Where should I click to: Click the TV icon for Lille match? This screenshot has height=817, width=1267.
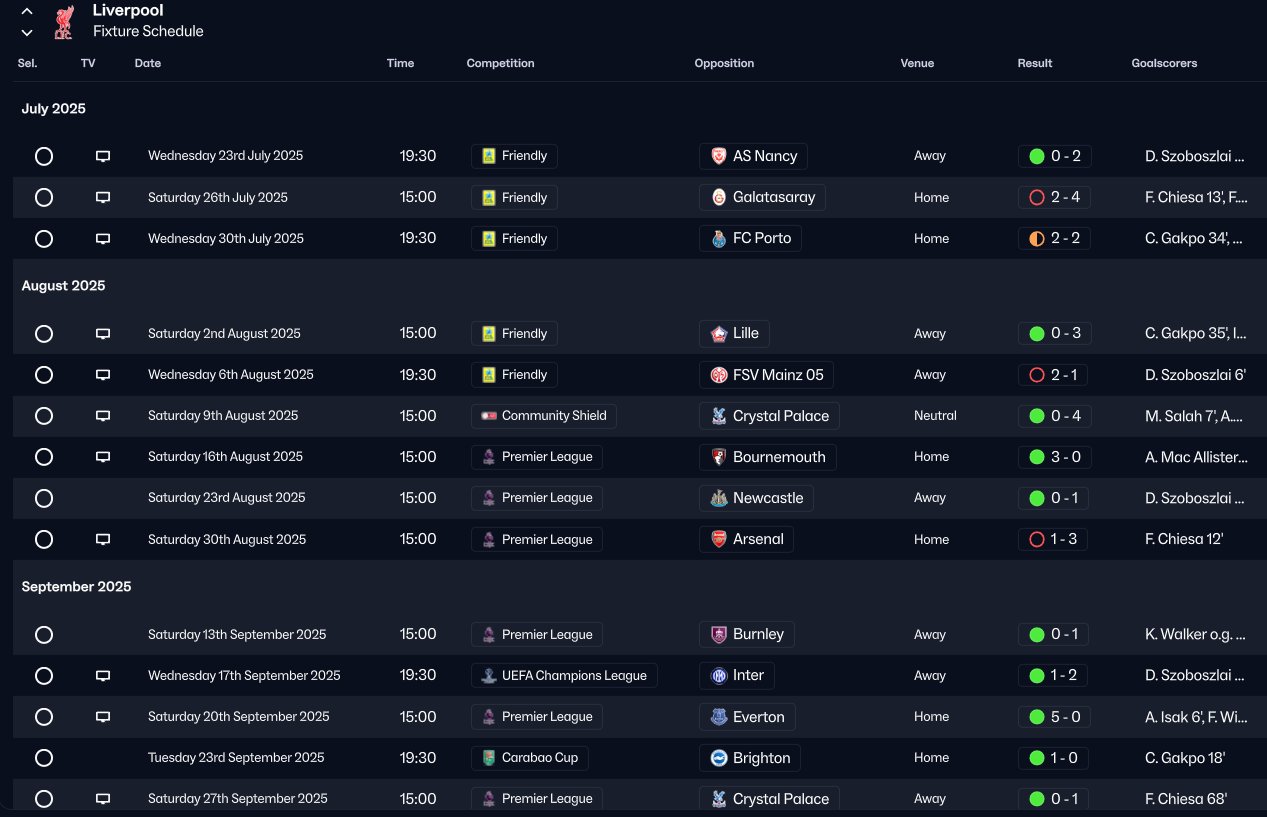click(x=103, y=334)
